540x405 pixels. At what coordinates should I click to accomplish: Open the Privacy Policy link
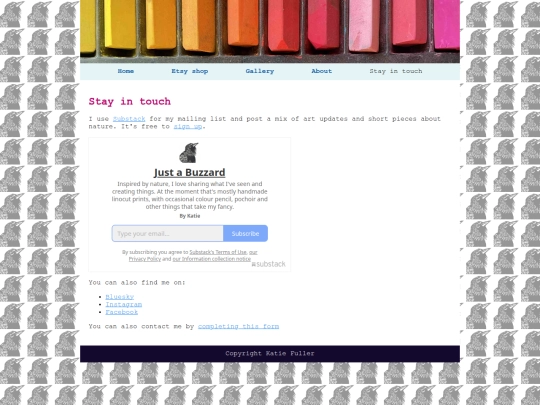[145, 259]
